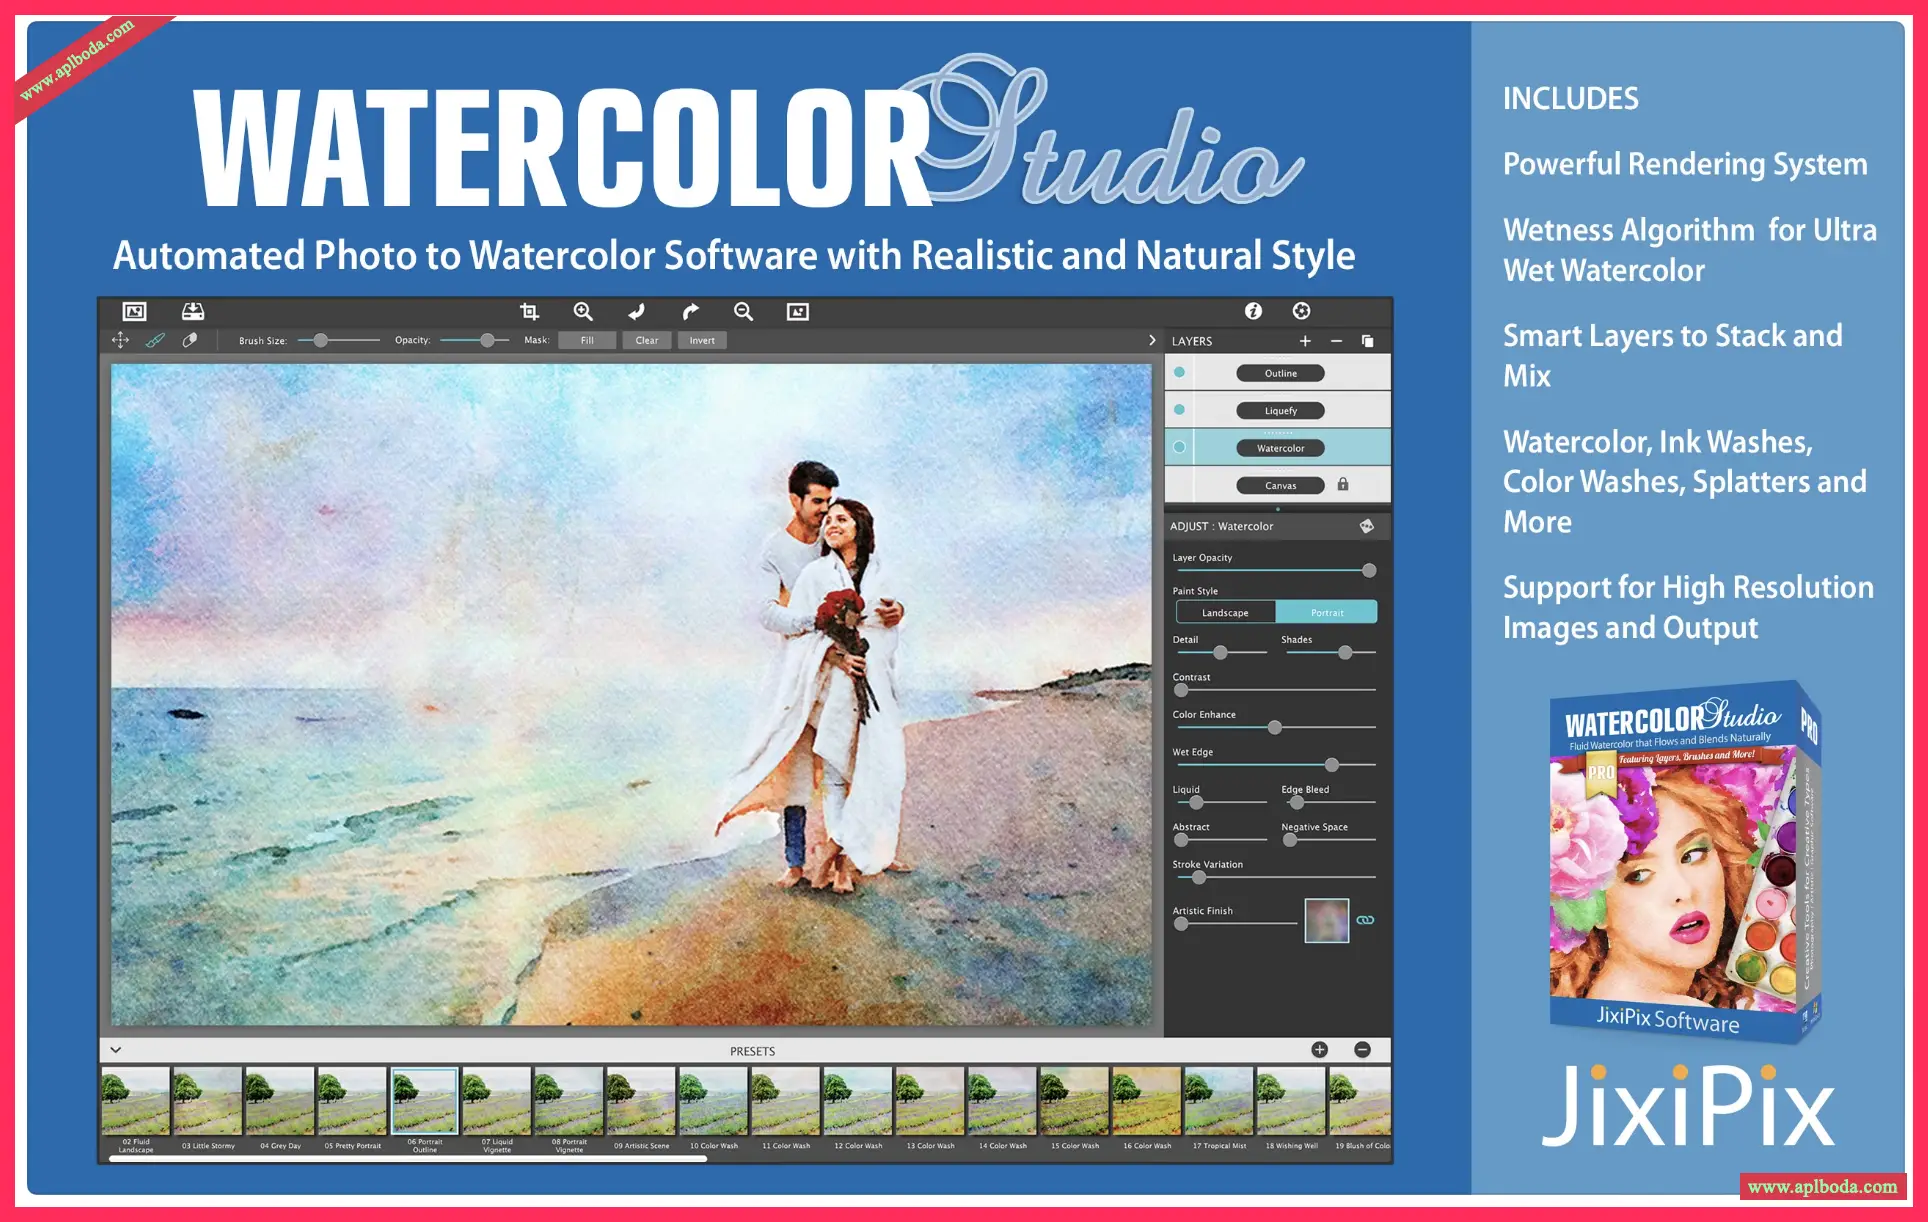Click the Wet Edge slider handle
Screen dimensions: 1928x1222
pos(1332,765)
